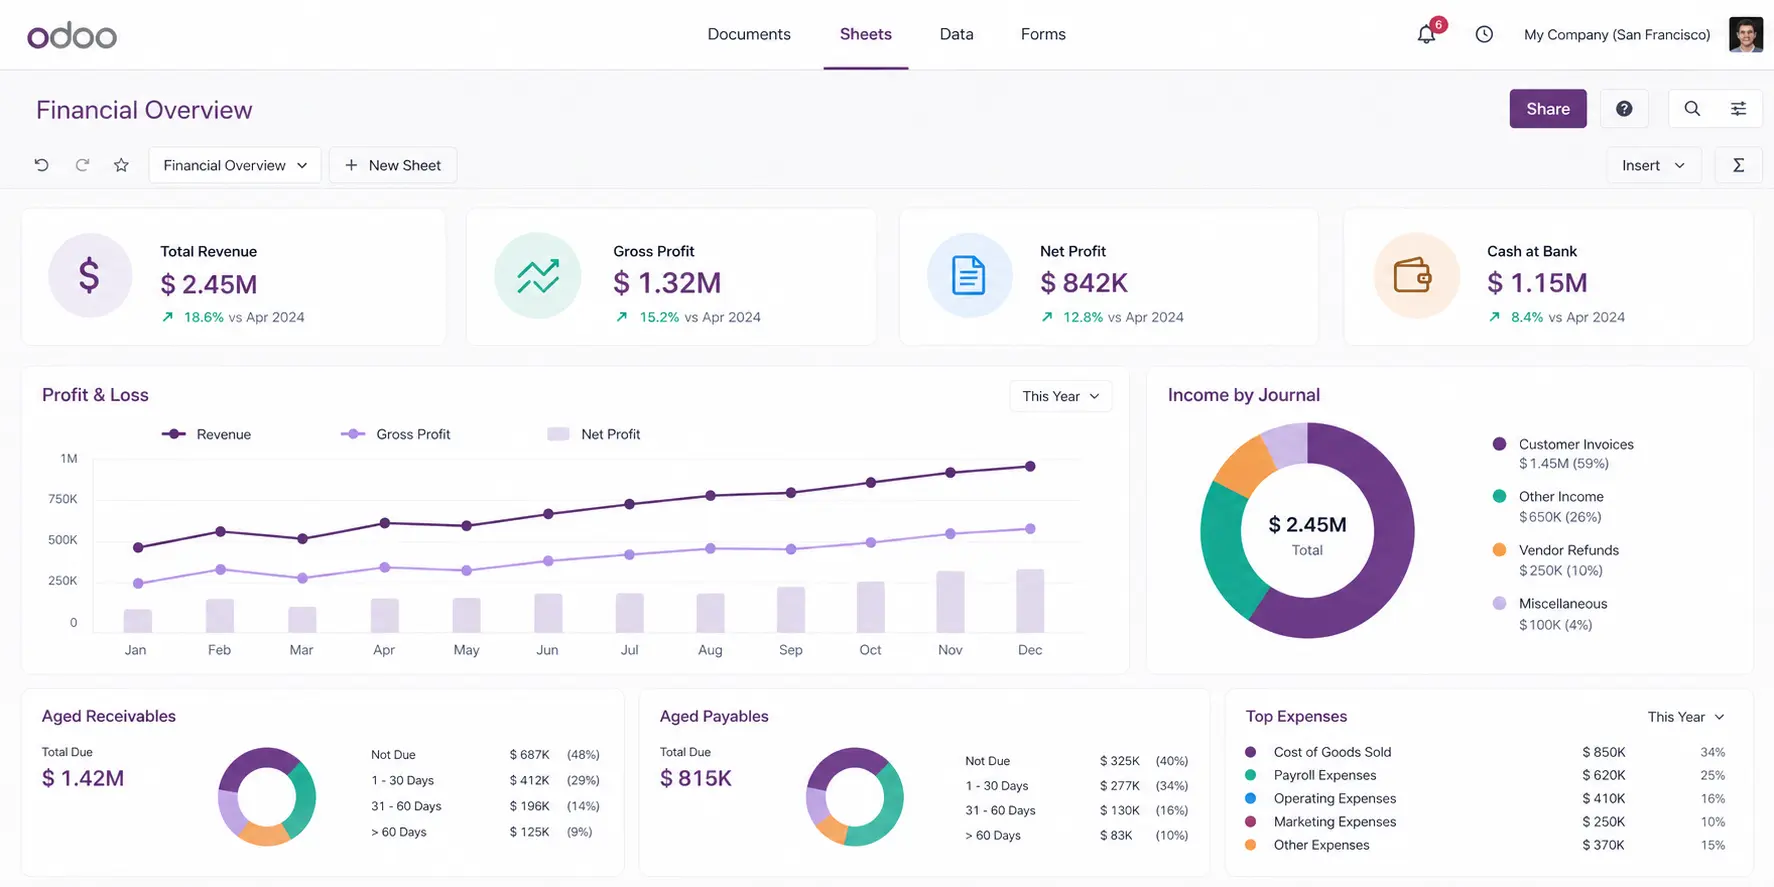Screen dimensions: 1774x887
Task: Toggle Net Profit bars in legend
Action: click(x=594, y=434)
